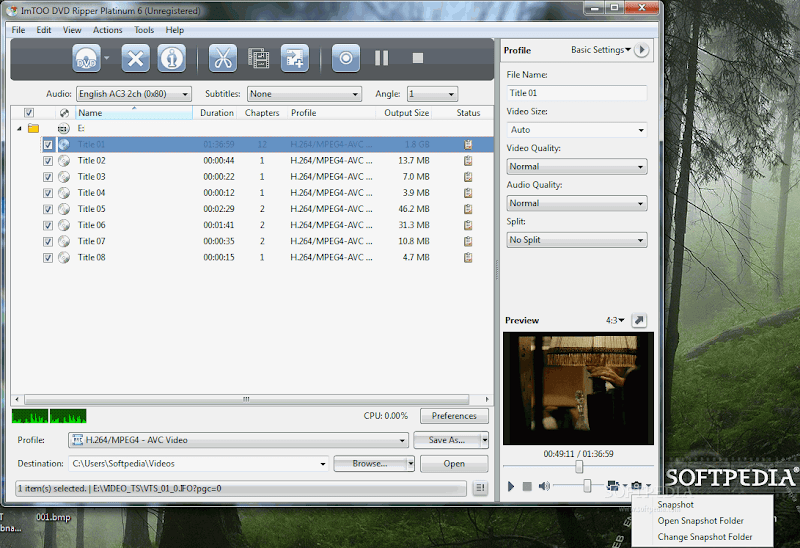Uncheck the Title 08 checkbox
This screenshot has width=800, height=548.
click(48, 258)
